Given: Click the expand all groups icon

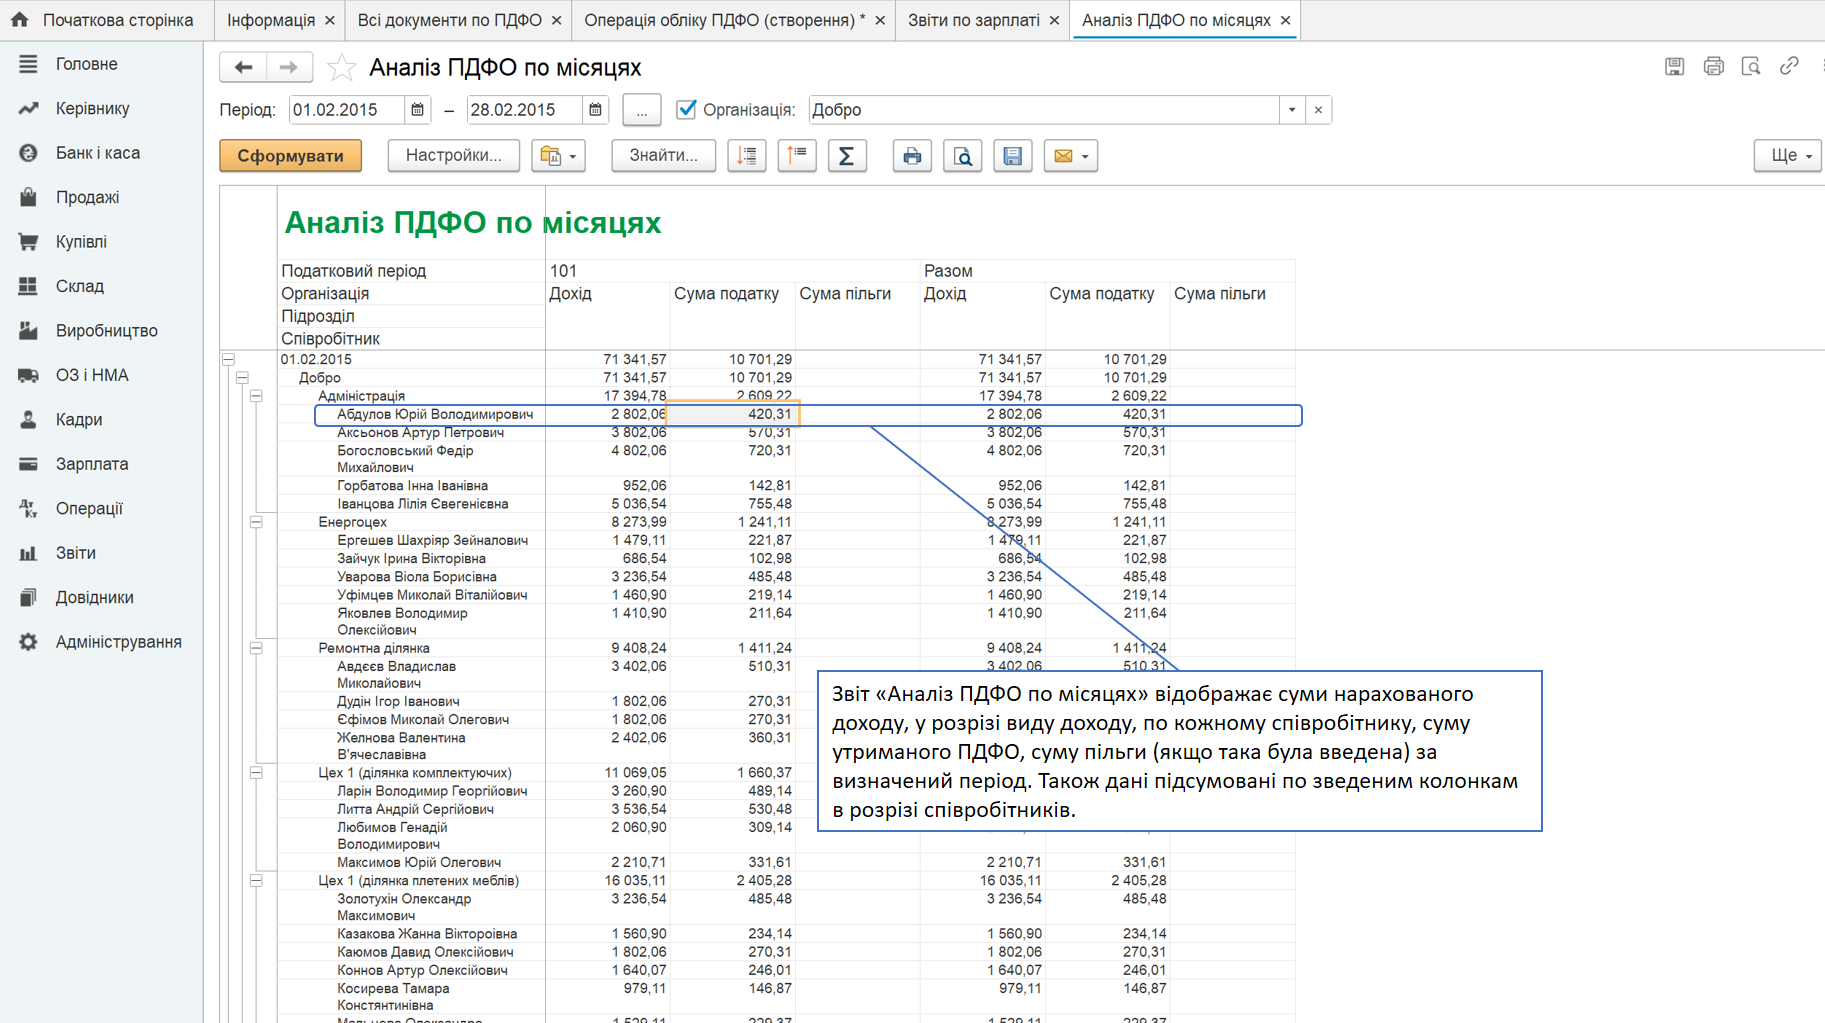Looking at the screenshot, I should pyautogui.click(x=747, y=156).
